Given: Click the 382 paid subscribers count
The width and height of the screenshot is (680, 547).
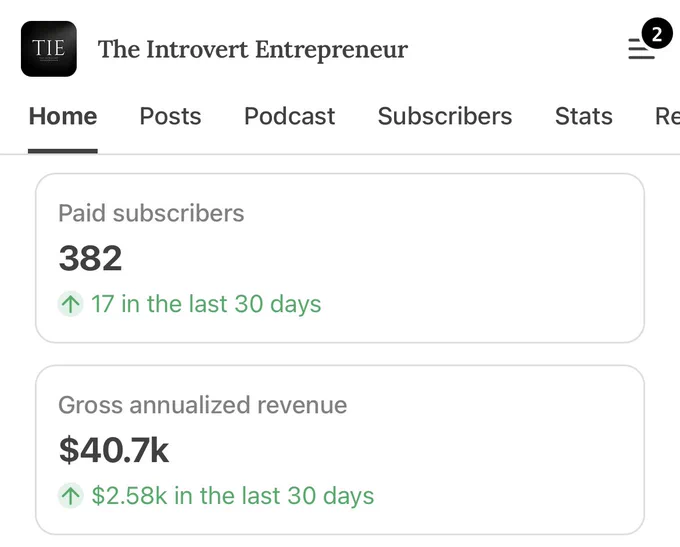Looking at the screenshot, I should point(90,258).
